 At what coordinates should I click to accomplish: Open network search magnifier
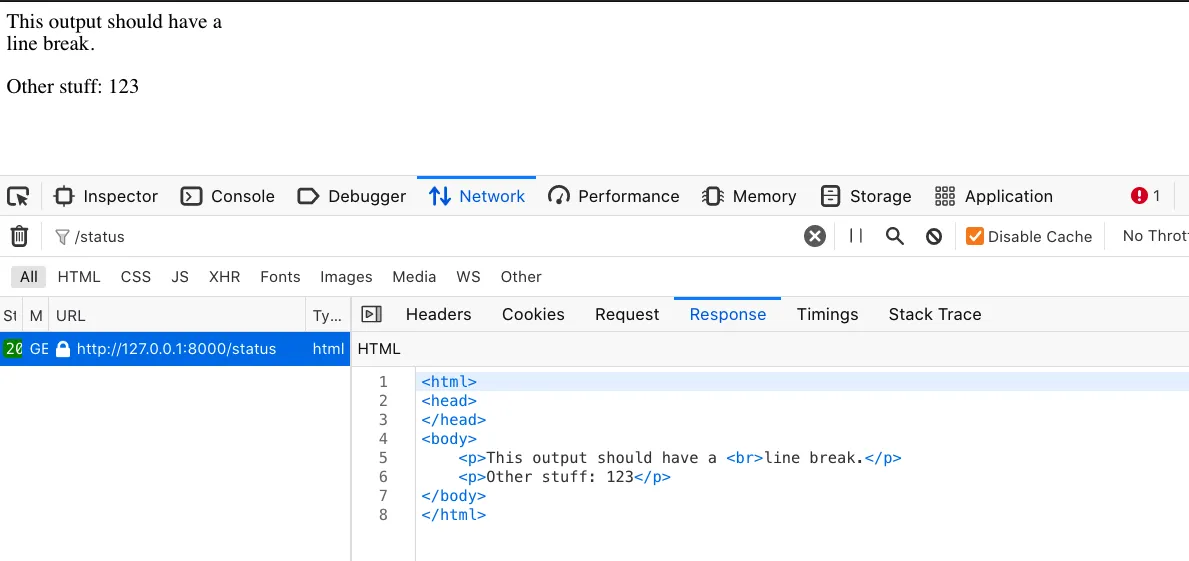coord(895,237)
